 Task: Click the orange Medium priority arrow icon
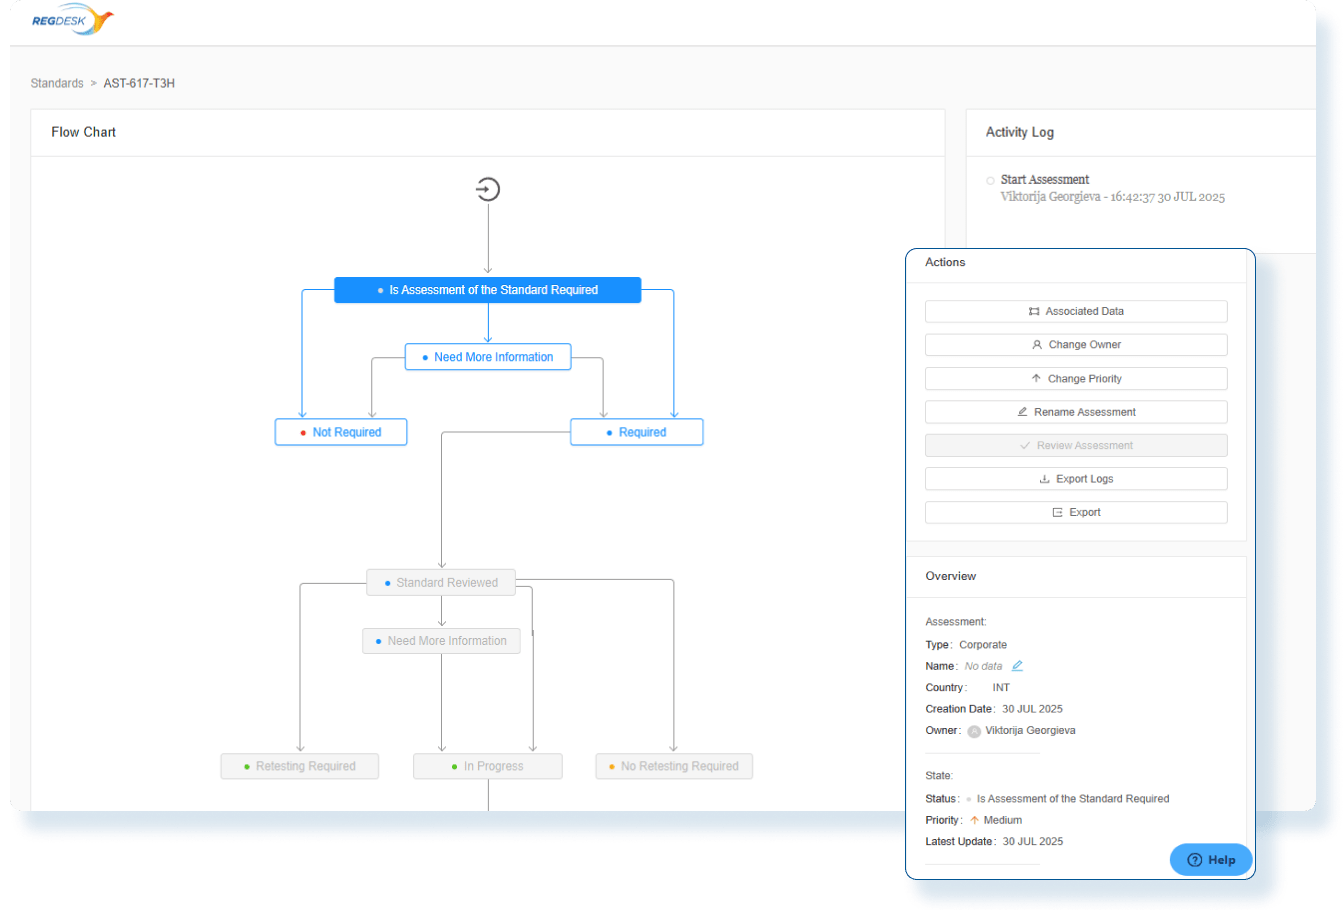(974, 820)
